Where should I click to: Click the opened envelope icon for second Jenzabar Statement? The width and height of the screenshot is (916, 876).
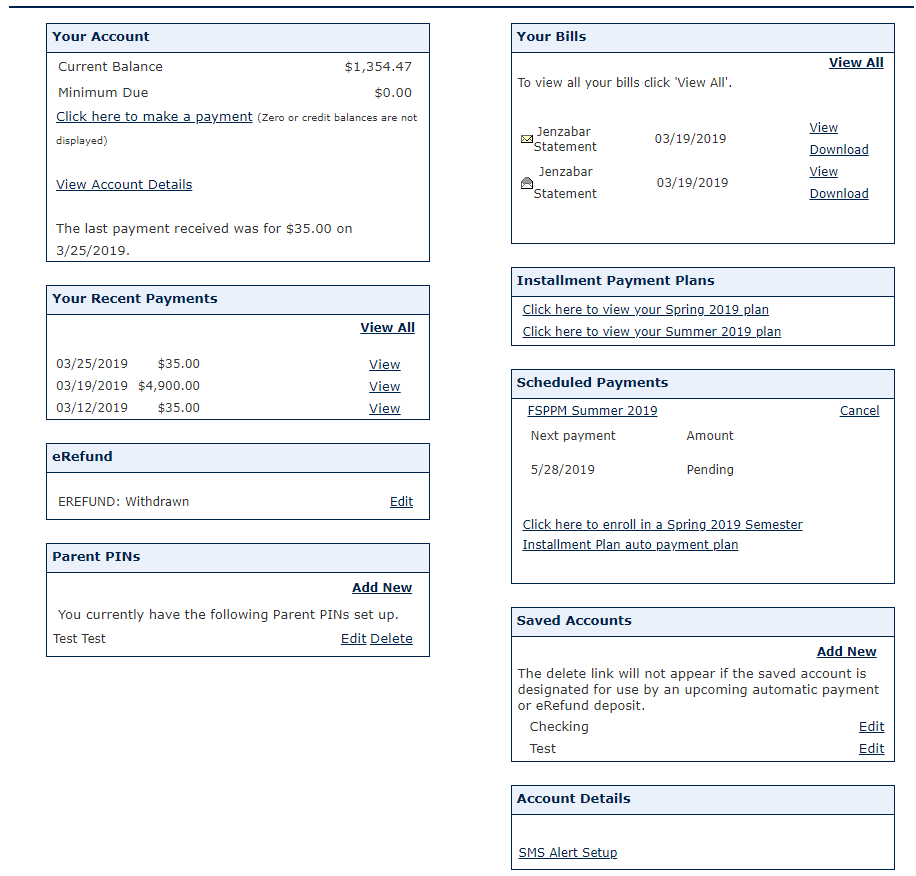tap(527, 182)
